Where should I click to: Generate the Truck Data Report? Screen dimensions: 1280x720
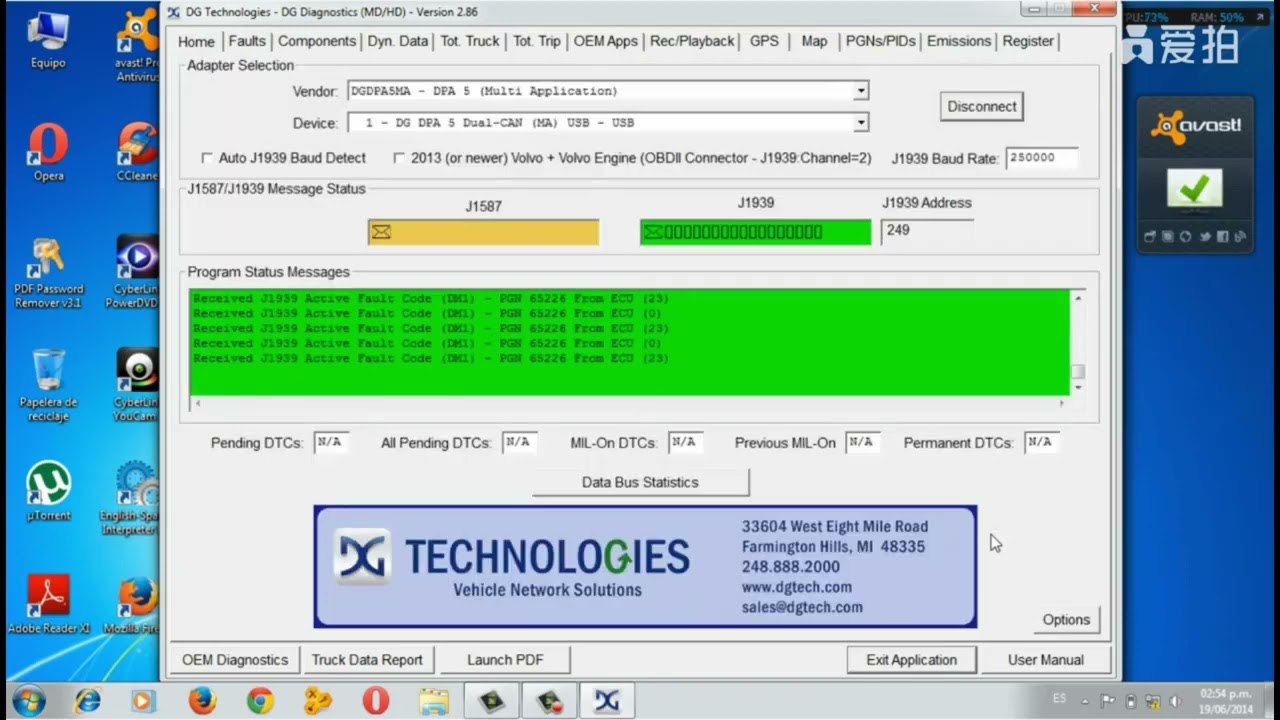tap(367, 660)
